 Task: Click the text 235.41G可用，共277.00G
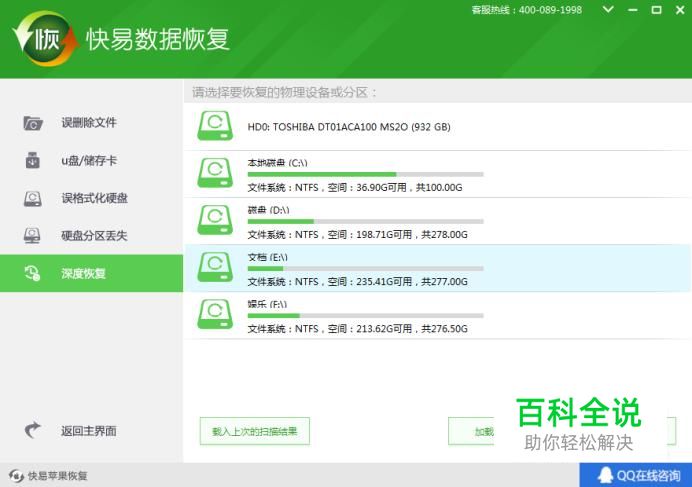412,281
